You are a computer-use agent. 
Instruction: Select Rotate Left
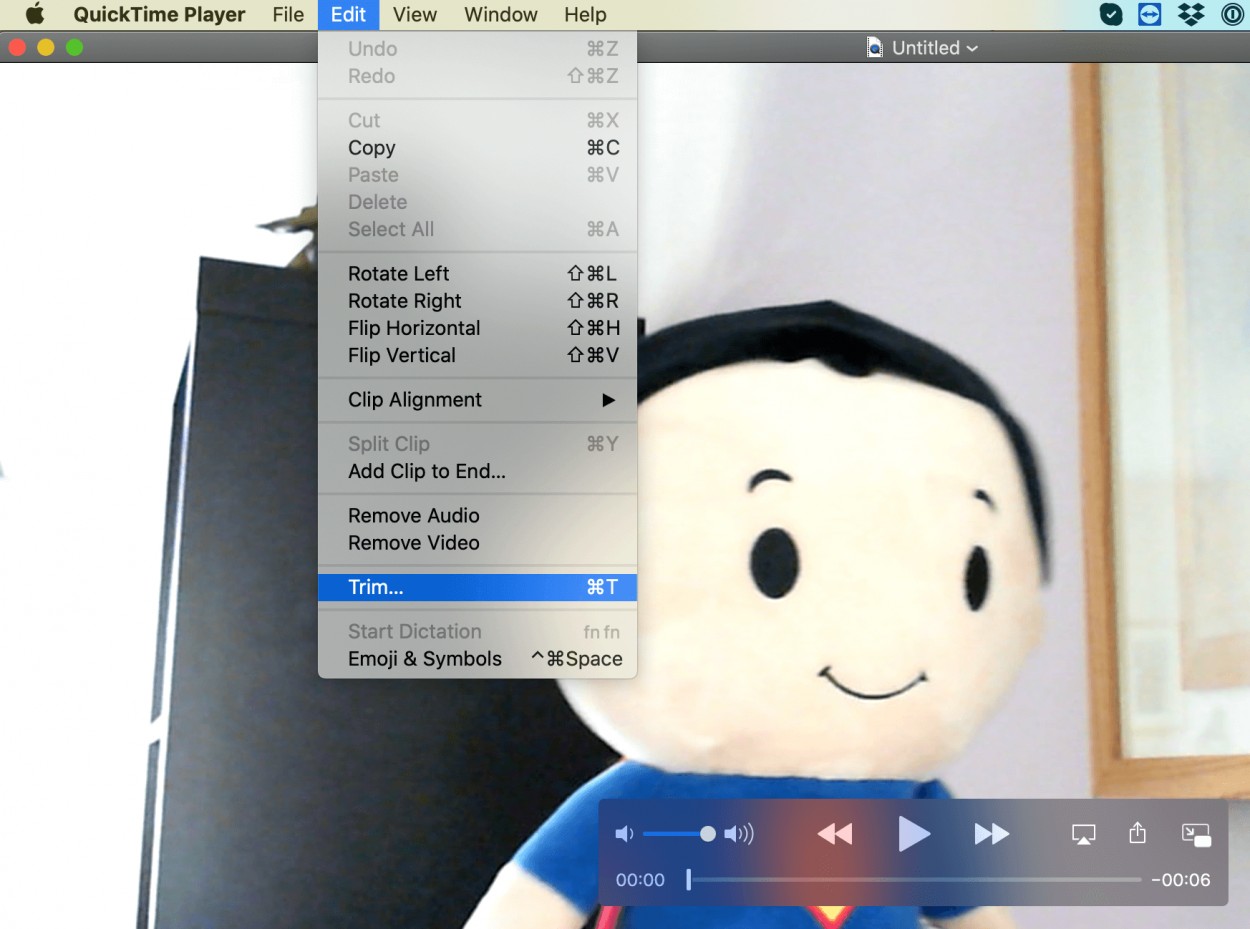click(477, 274)
